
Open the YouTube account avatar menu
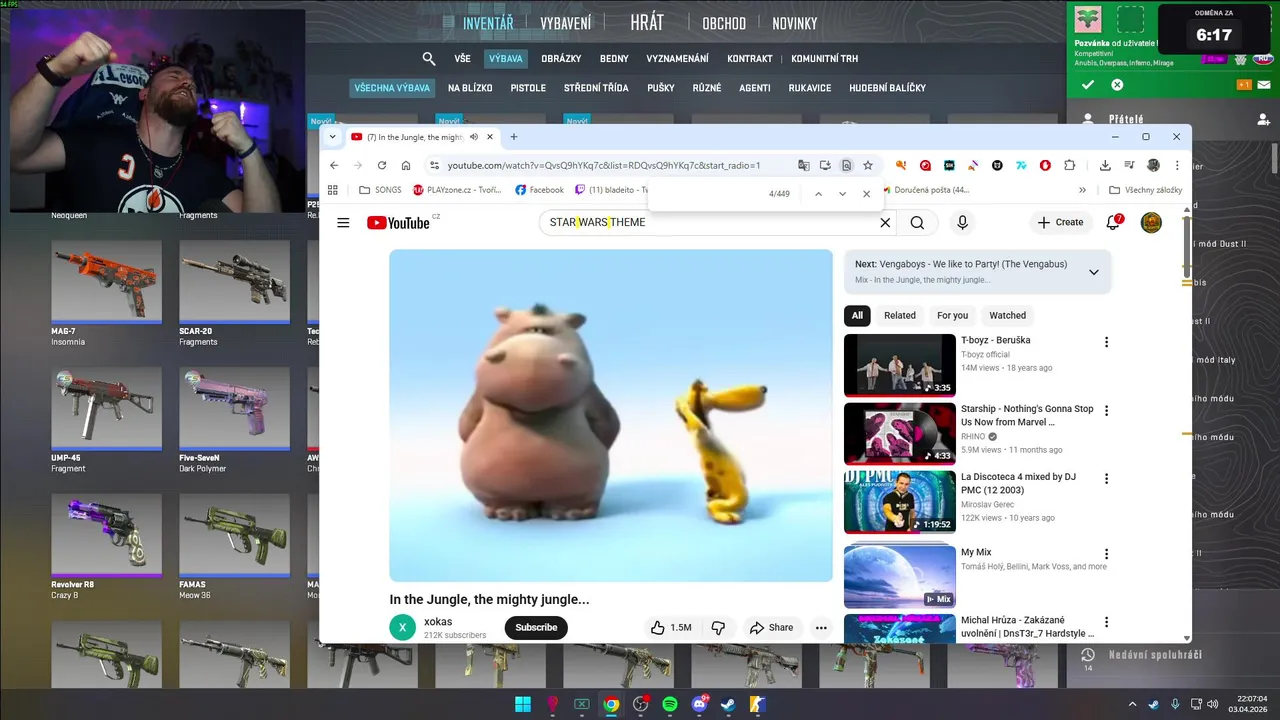pos(1151,222)
